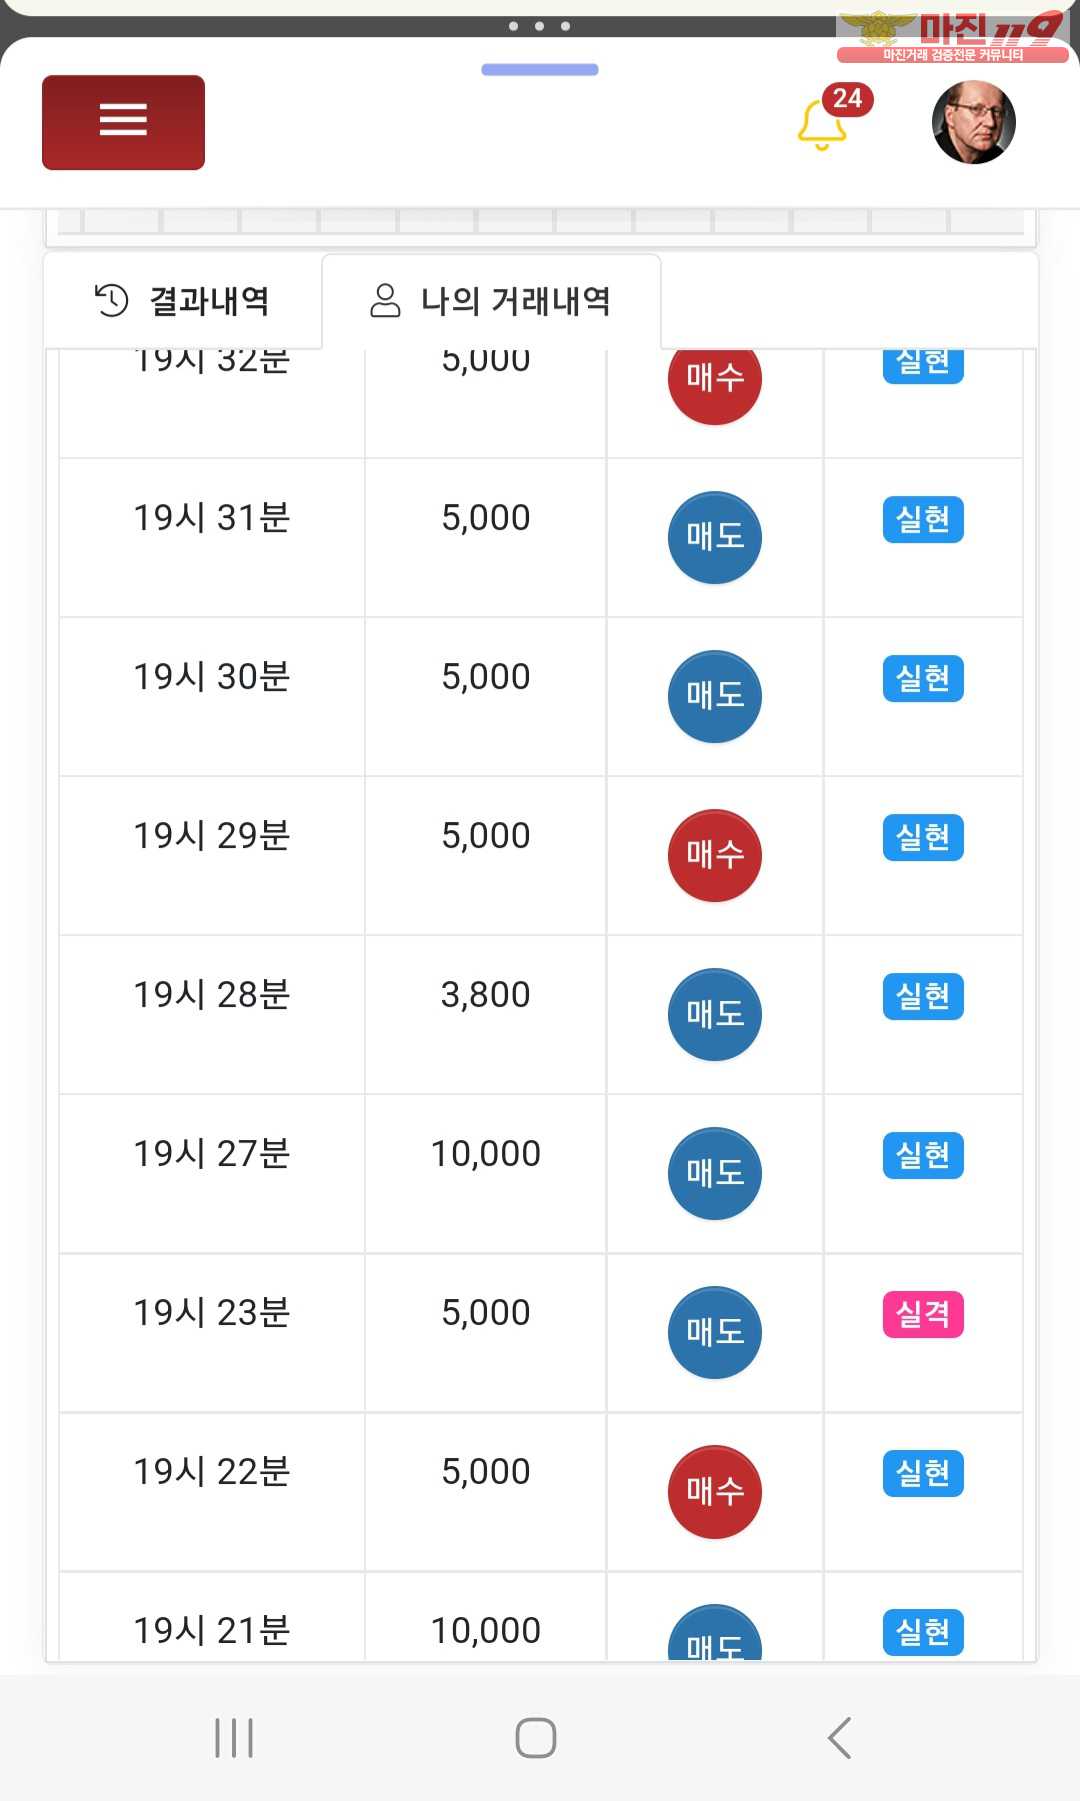Tap the blue 매도 badge at 19시 27분
This screenshot has height=1801, width=1080.
[x=715, y=1174]
